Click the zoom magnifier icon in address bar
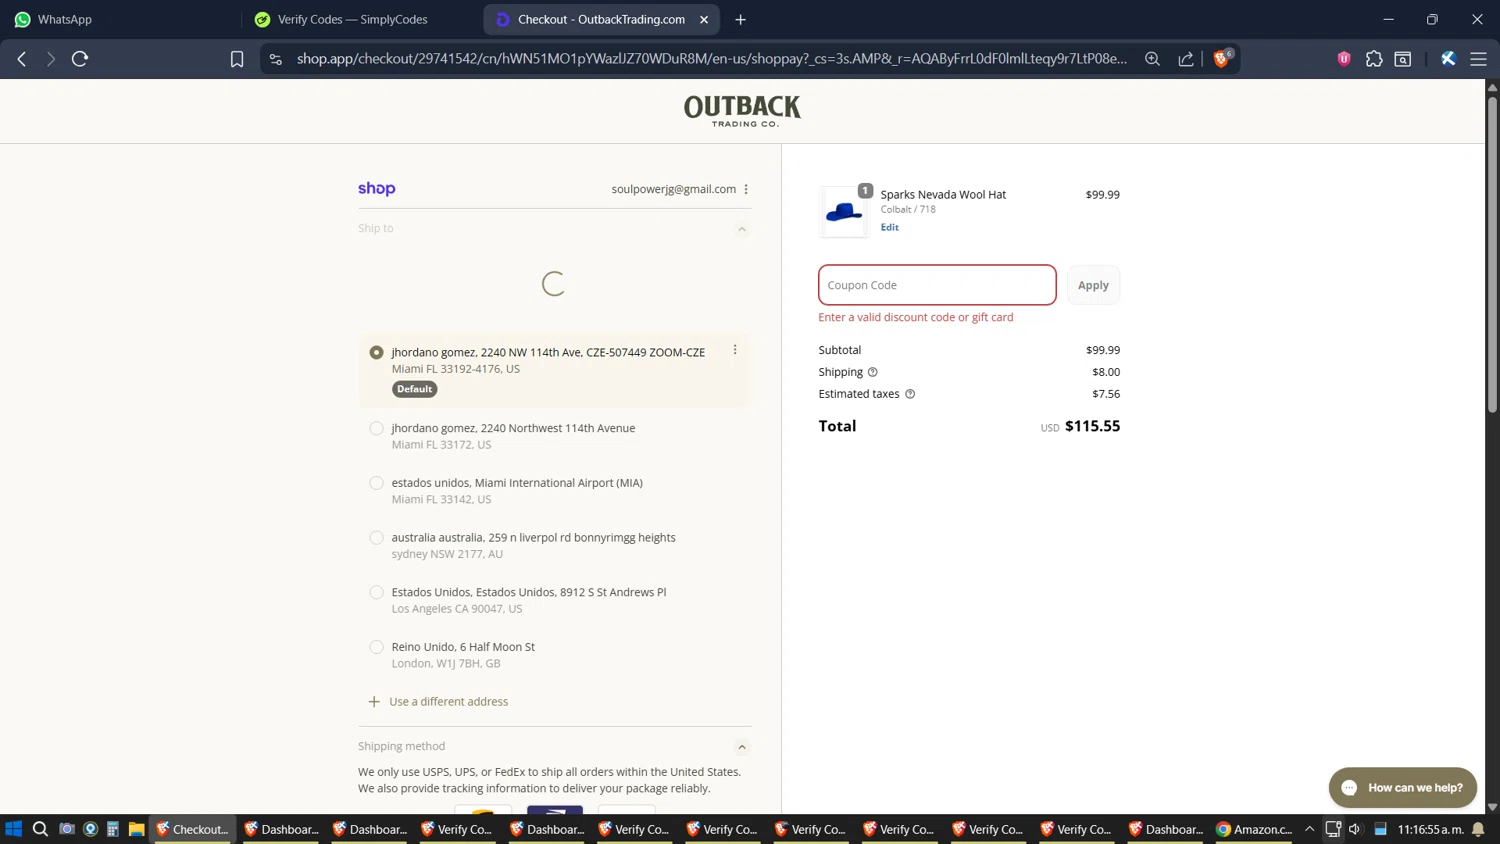The height and width of the screenshot is (844, 1500). 1152,59
